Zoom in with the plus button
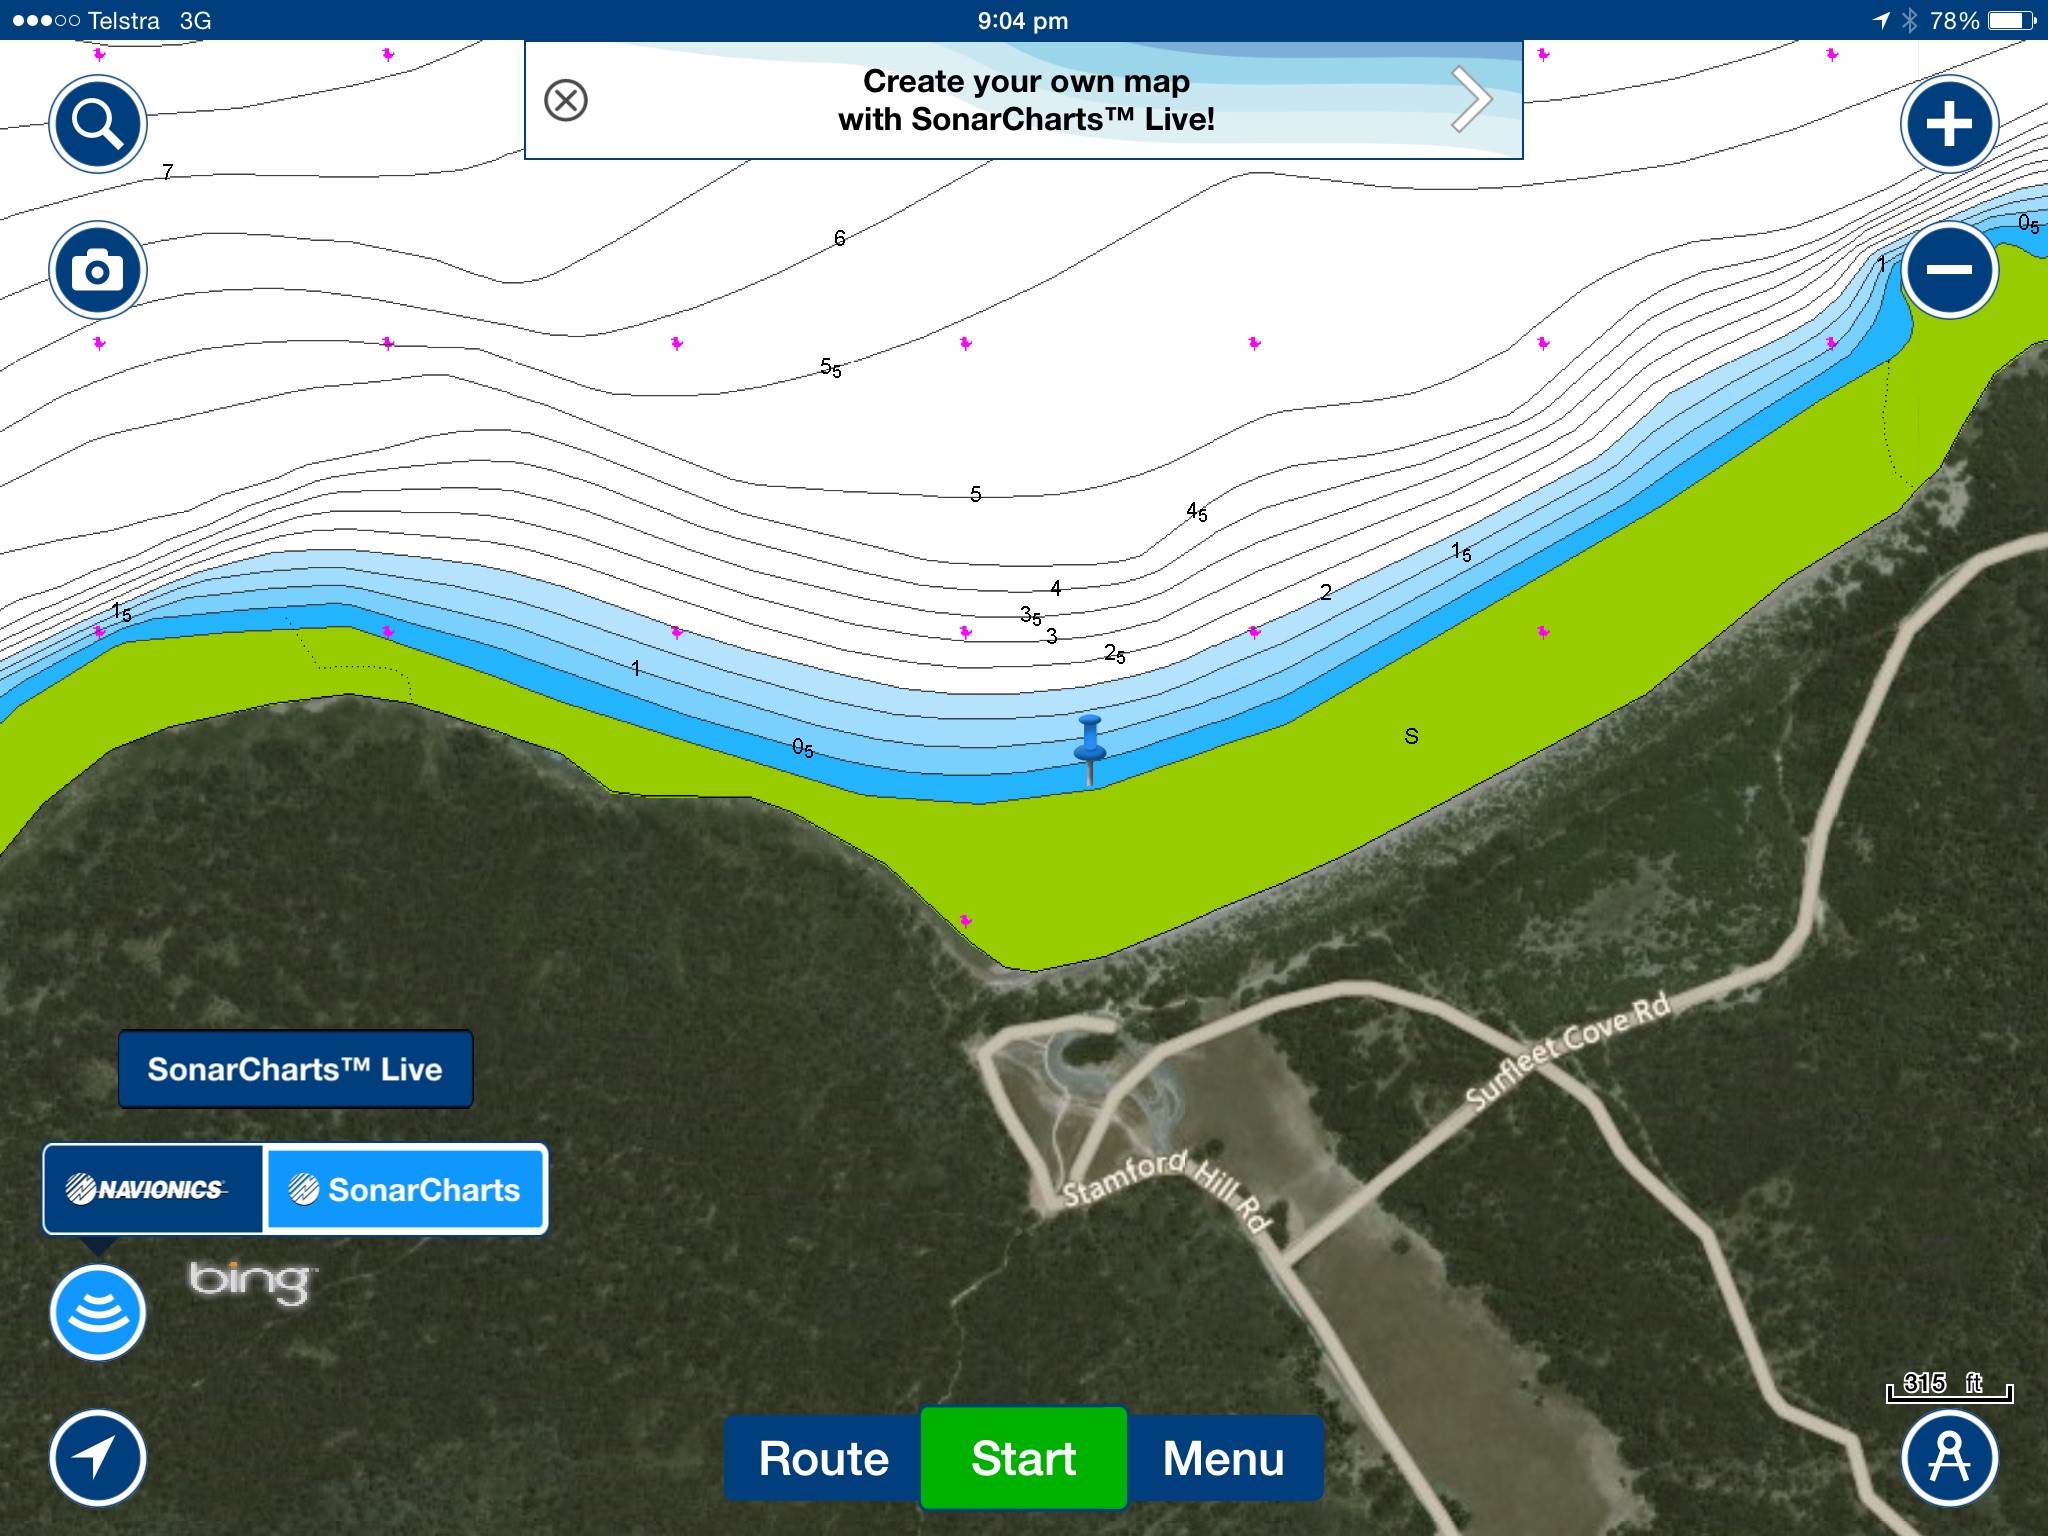Screen dimensions: 2048x1536 1949,124
